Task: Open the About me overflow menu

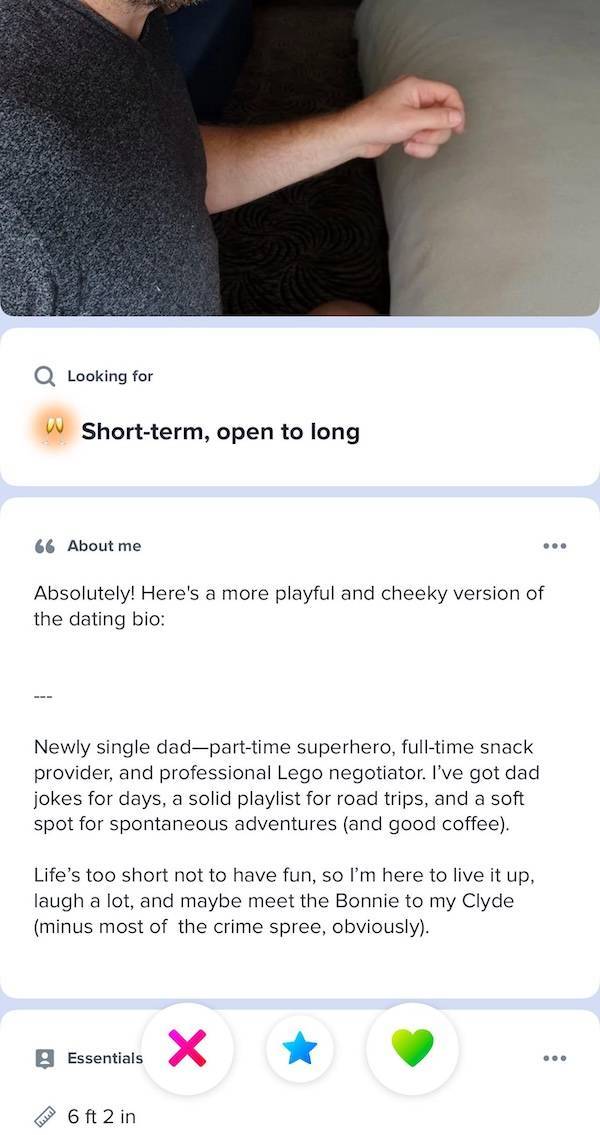Action: click(x=555, y=545)
